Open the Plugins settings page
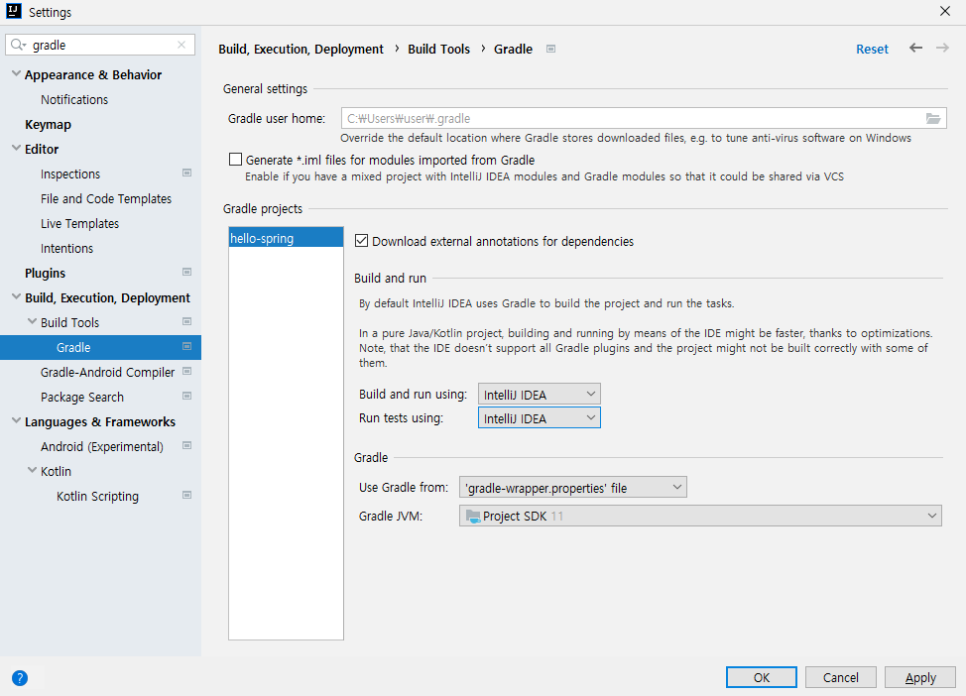The width and height of the screenshot is (966, 696). click(45, 273)
